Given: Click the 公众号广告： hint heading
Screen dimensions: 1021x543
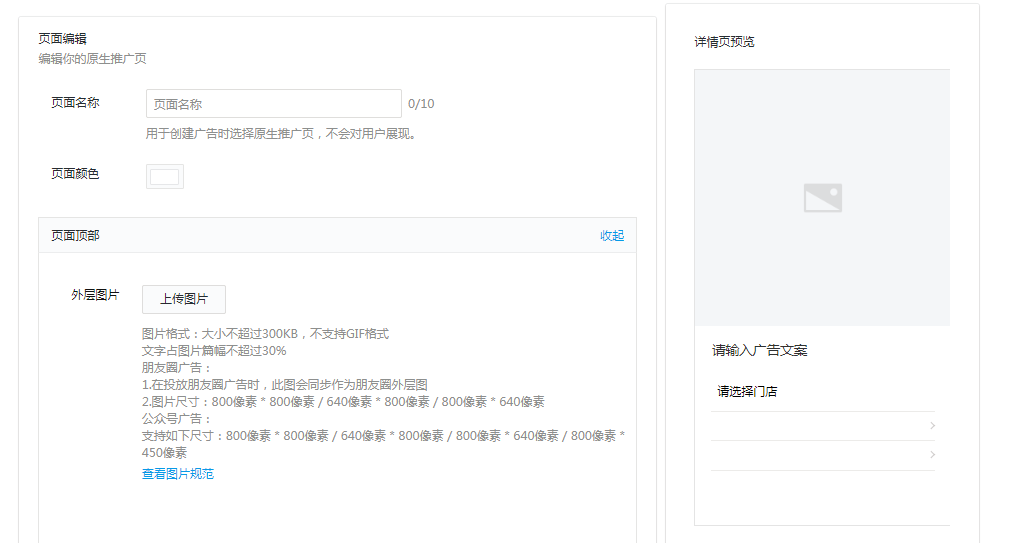Looking at the screenshot, I should point(176,419).
